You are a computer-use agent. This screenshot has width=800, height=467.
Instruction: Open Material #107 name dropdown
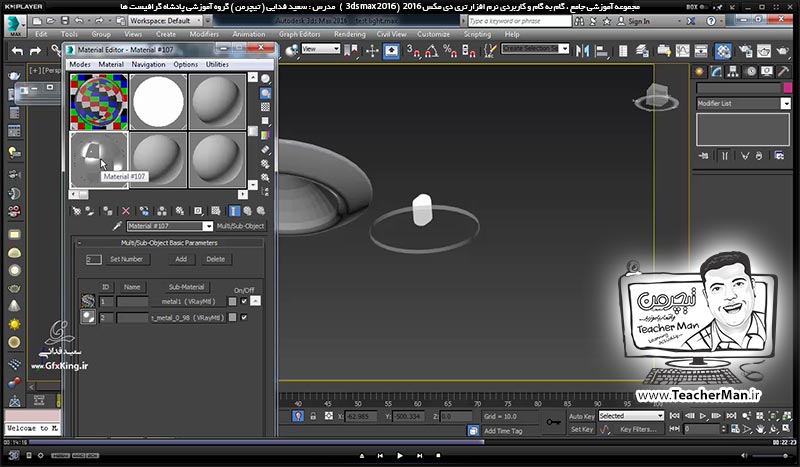tap(208, 226)
